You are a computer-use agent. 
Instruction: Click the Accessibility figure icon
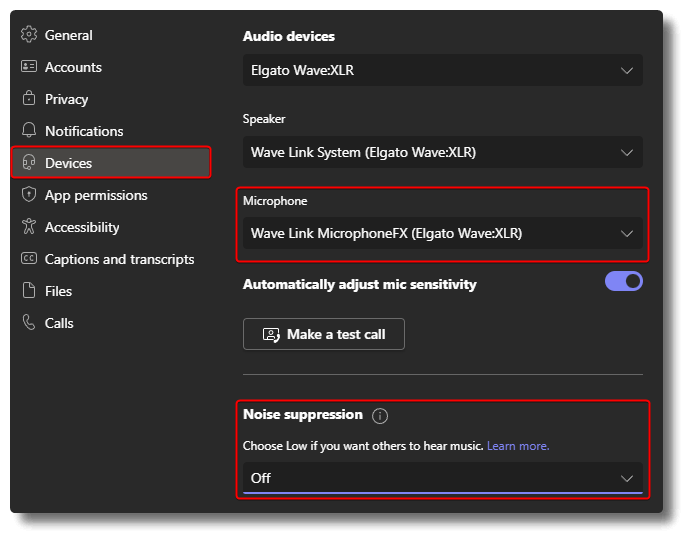pos(29,226)
